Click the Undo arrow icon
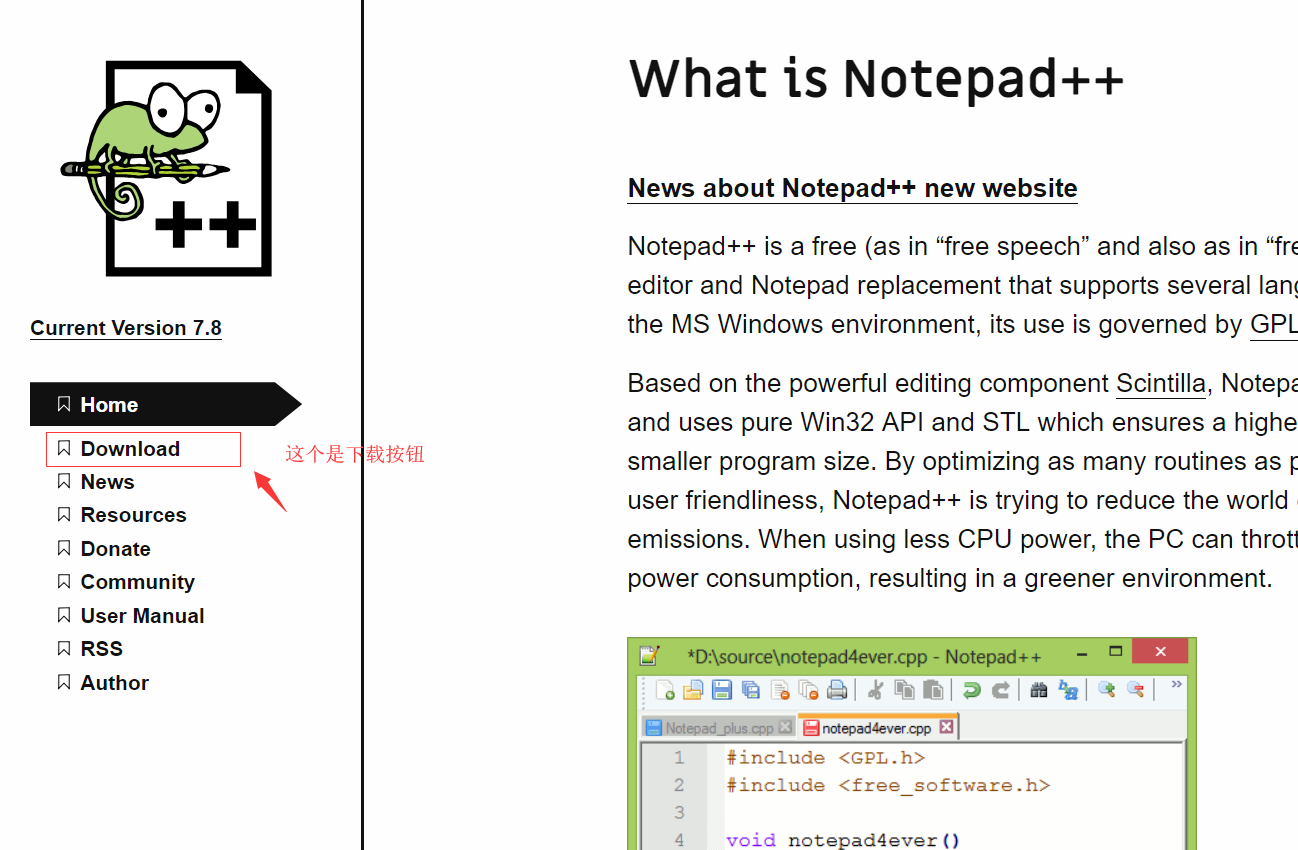The width and height of the screenshot is (1298, 850). (x=973, y=689)
